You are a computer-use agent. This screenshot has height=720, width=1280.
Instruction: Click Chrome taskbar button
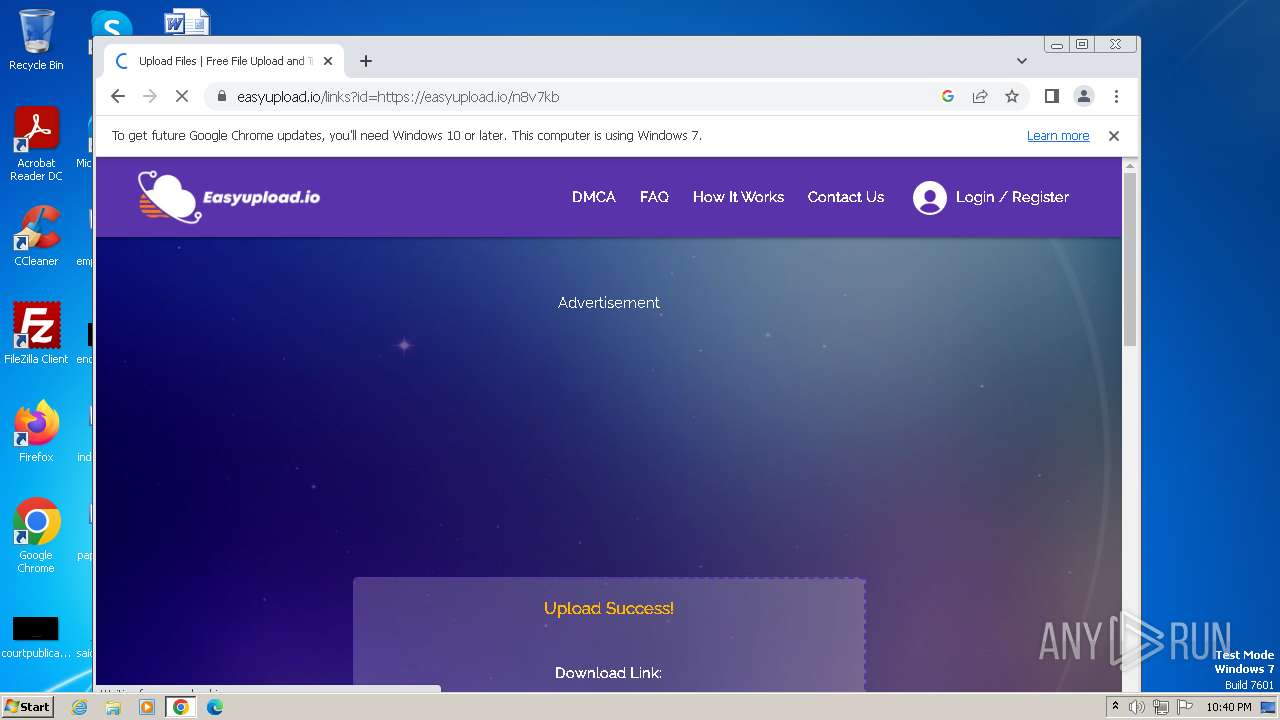pyautogui.click(x=180, y=707)
